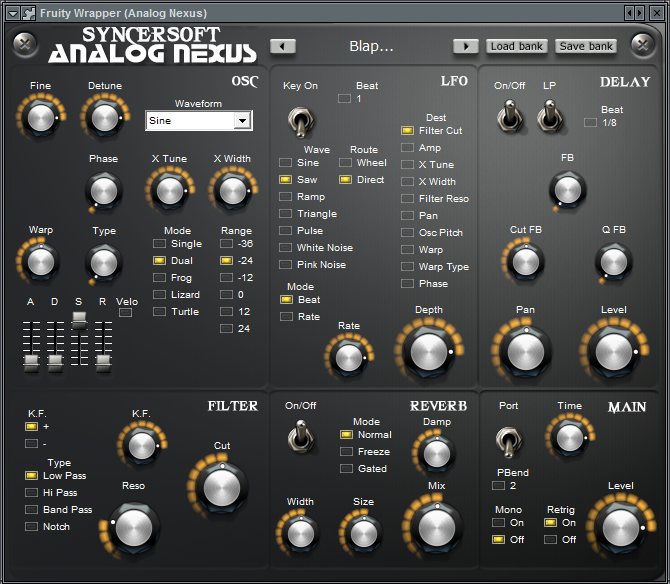Flip the Reverb On/Off toggle switch
The height and width of the screenshot is (584, 670).
(x=301, y=437)
